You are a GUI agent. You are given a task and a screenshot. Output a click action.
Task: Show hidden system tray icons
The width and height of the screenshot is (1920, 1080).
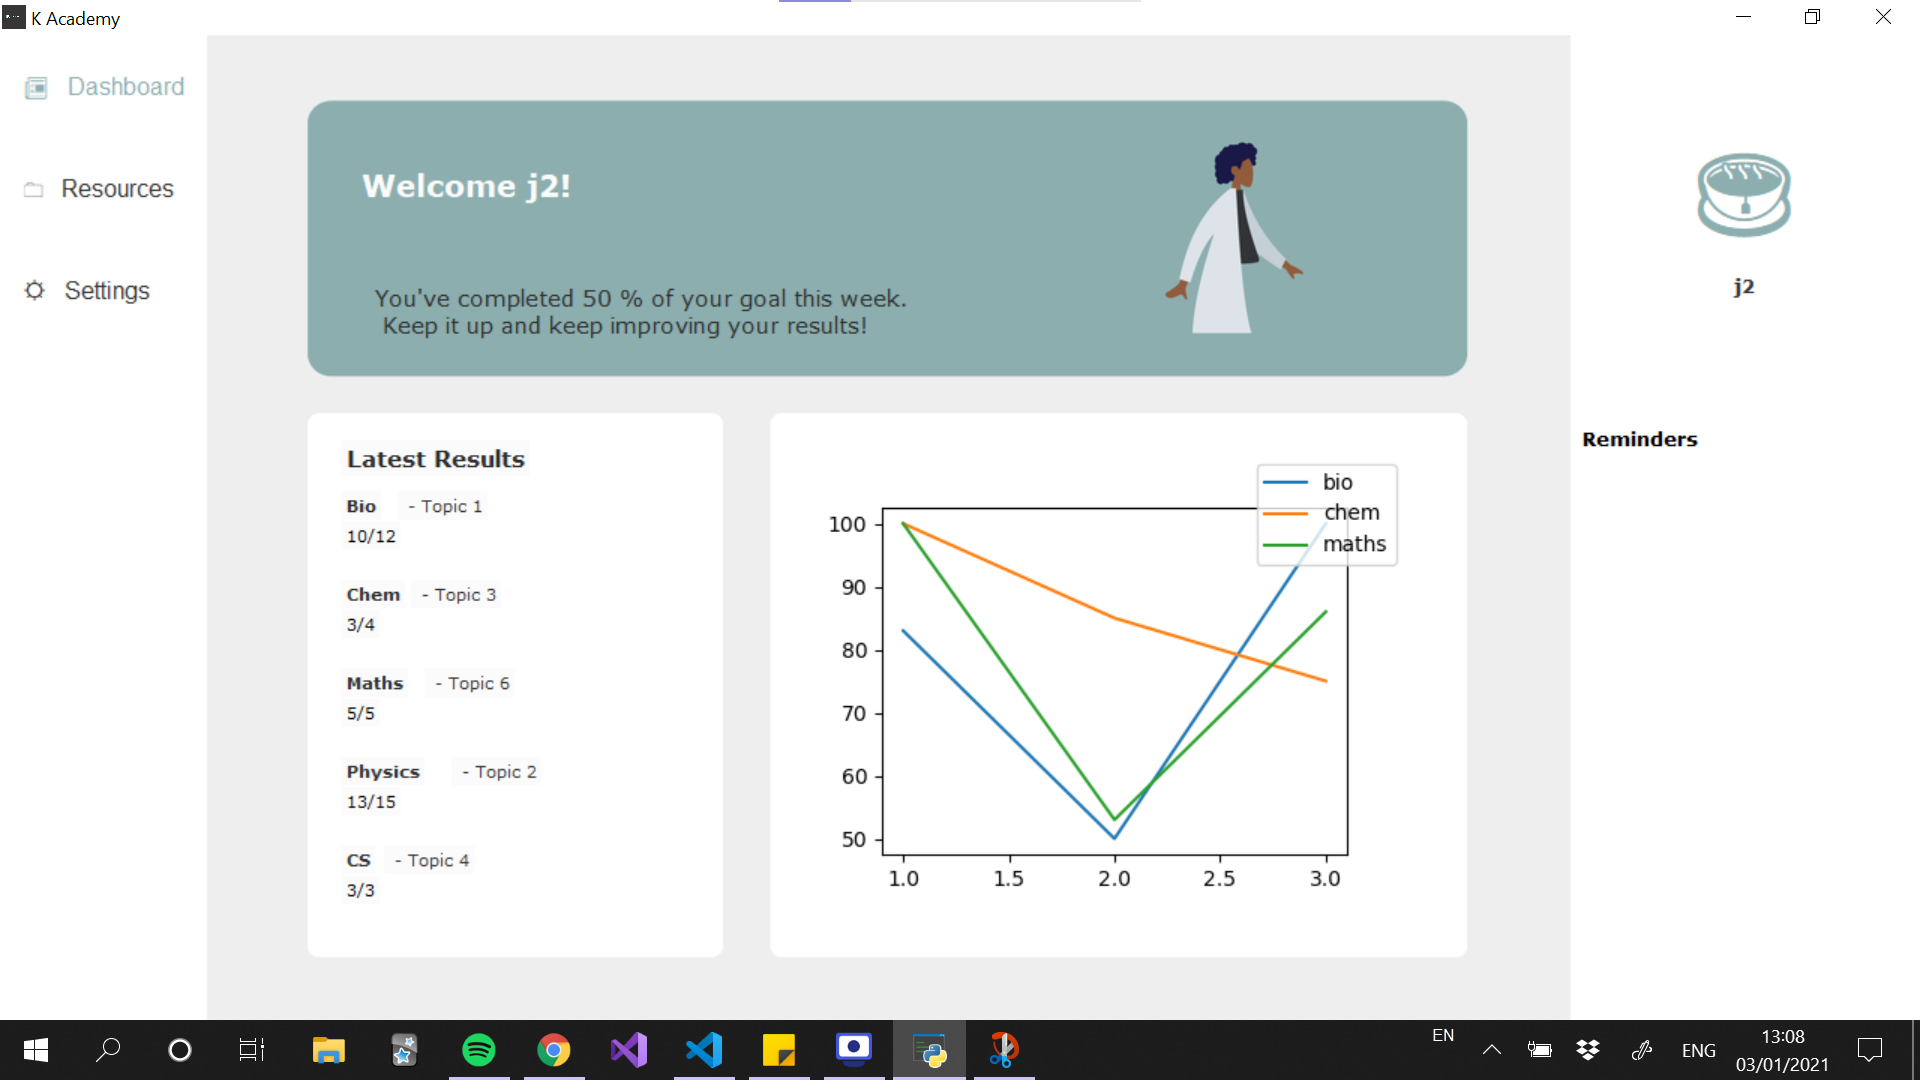click(1491, 1050)
